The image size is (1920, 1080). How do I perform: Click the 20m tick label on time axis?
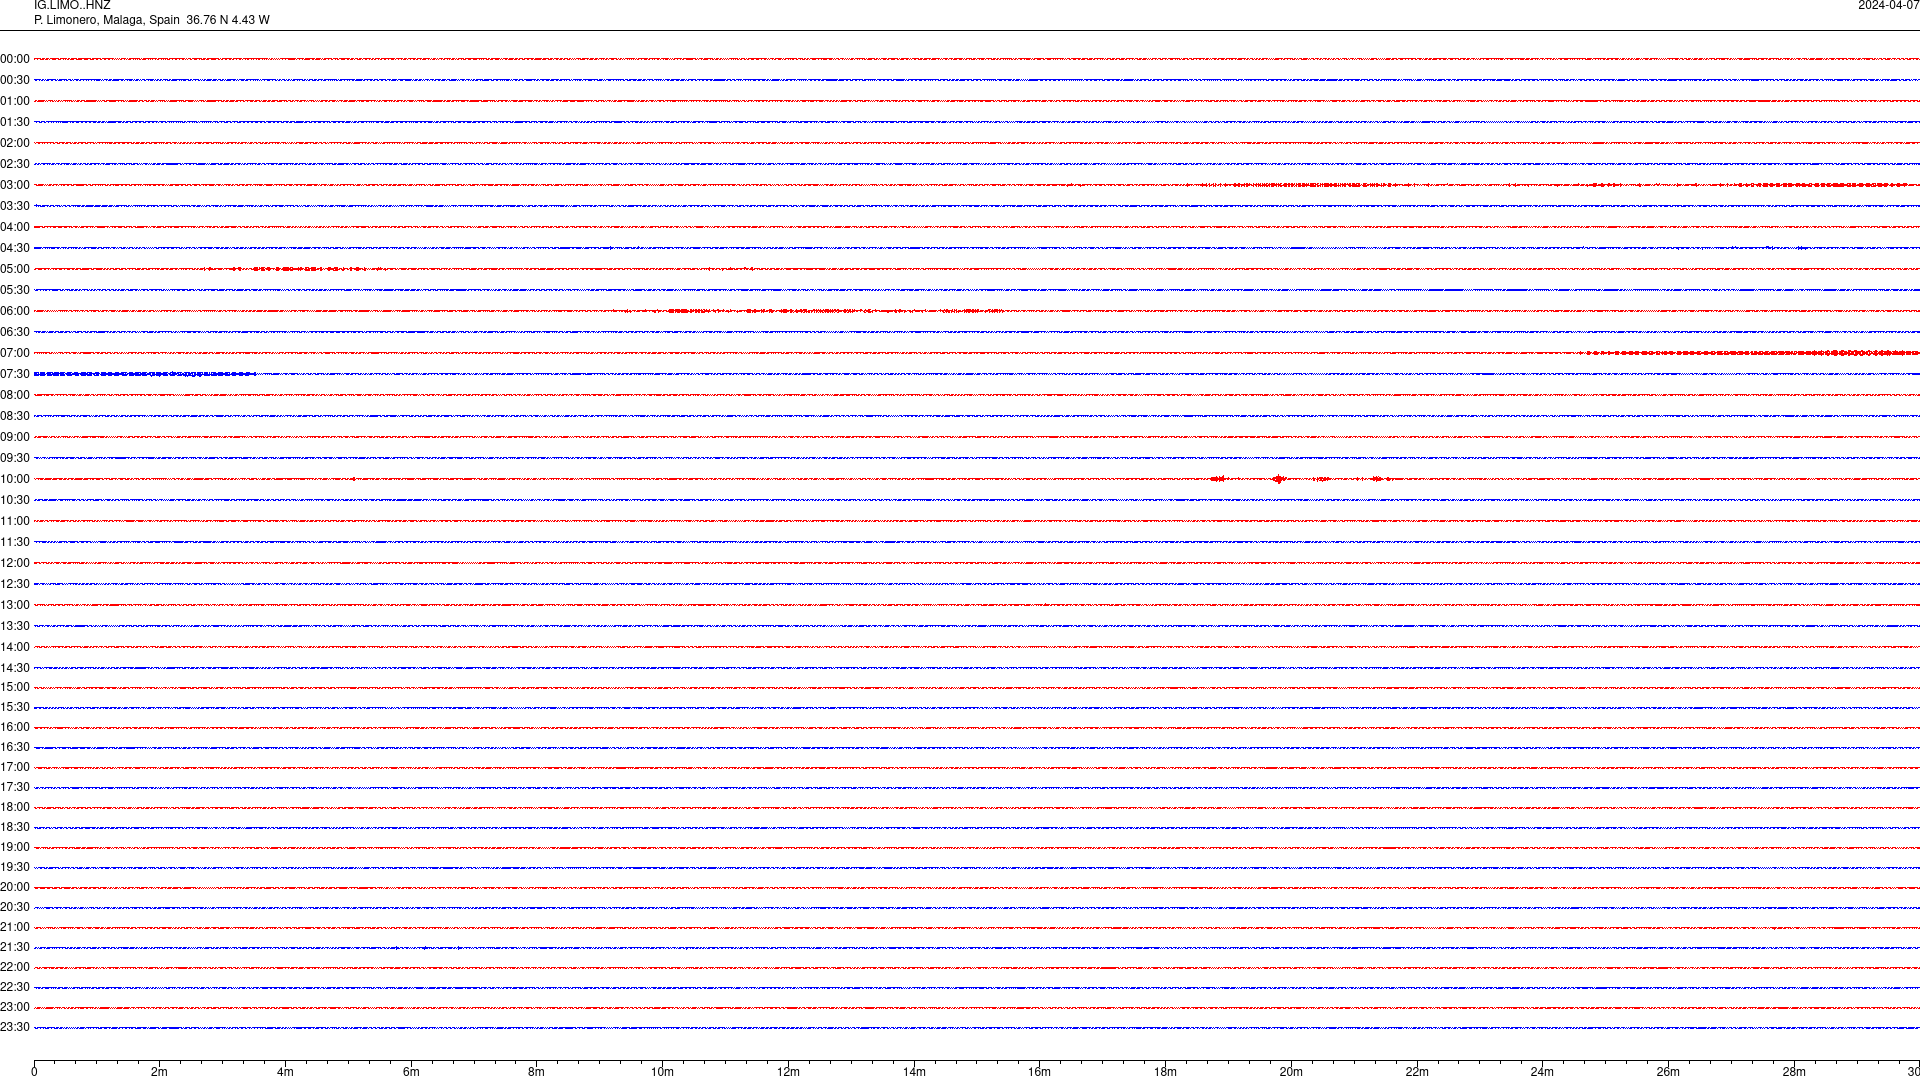pyautogui.click(x=1291, y=1072)
